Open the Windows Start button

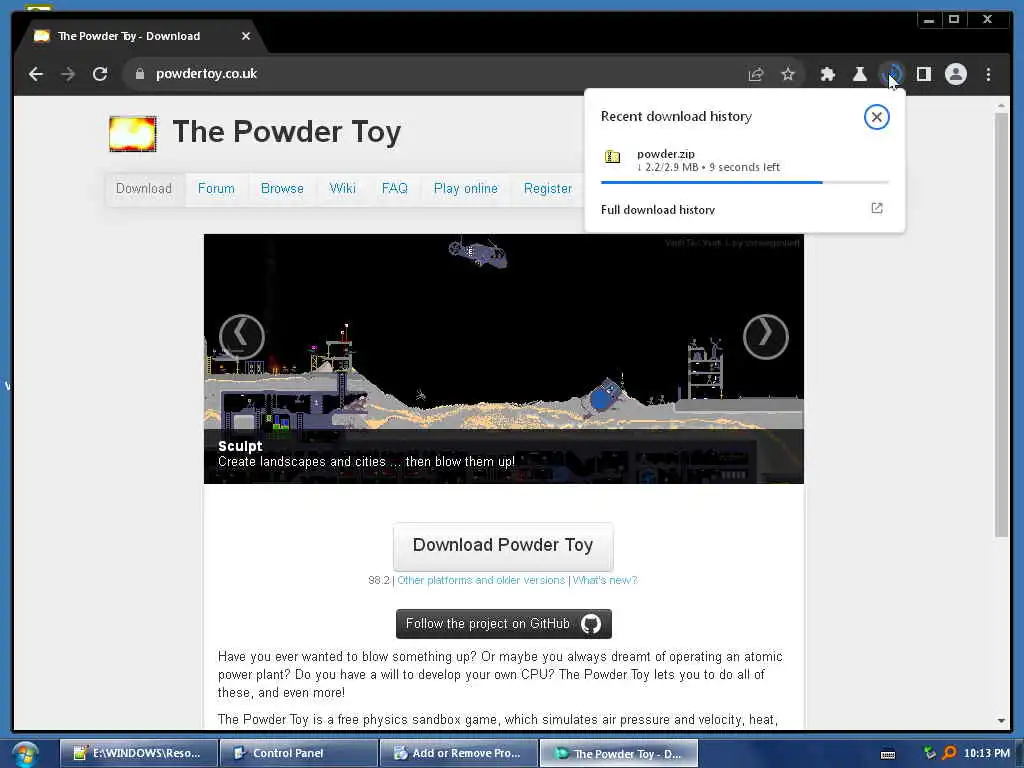point(25,754)
